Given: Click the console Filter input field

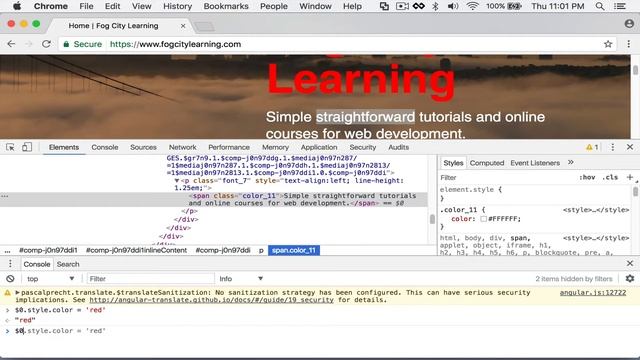Looking at the screenshot, I should click(150, 279).
